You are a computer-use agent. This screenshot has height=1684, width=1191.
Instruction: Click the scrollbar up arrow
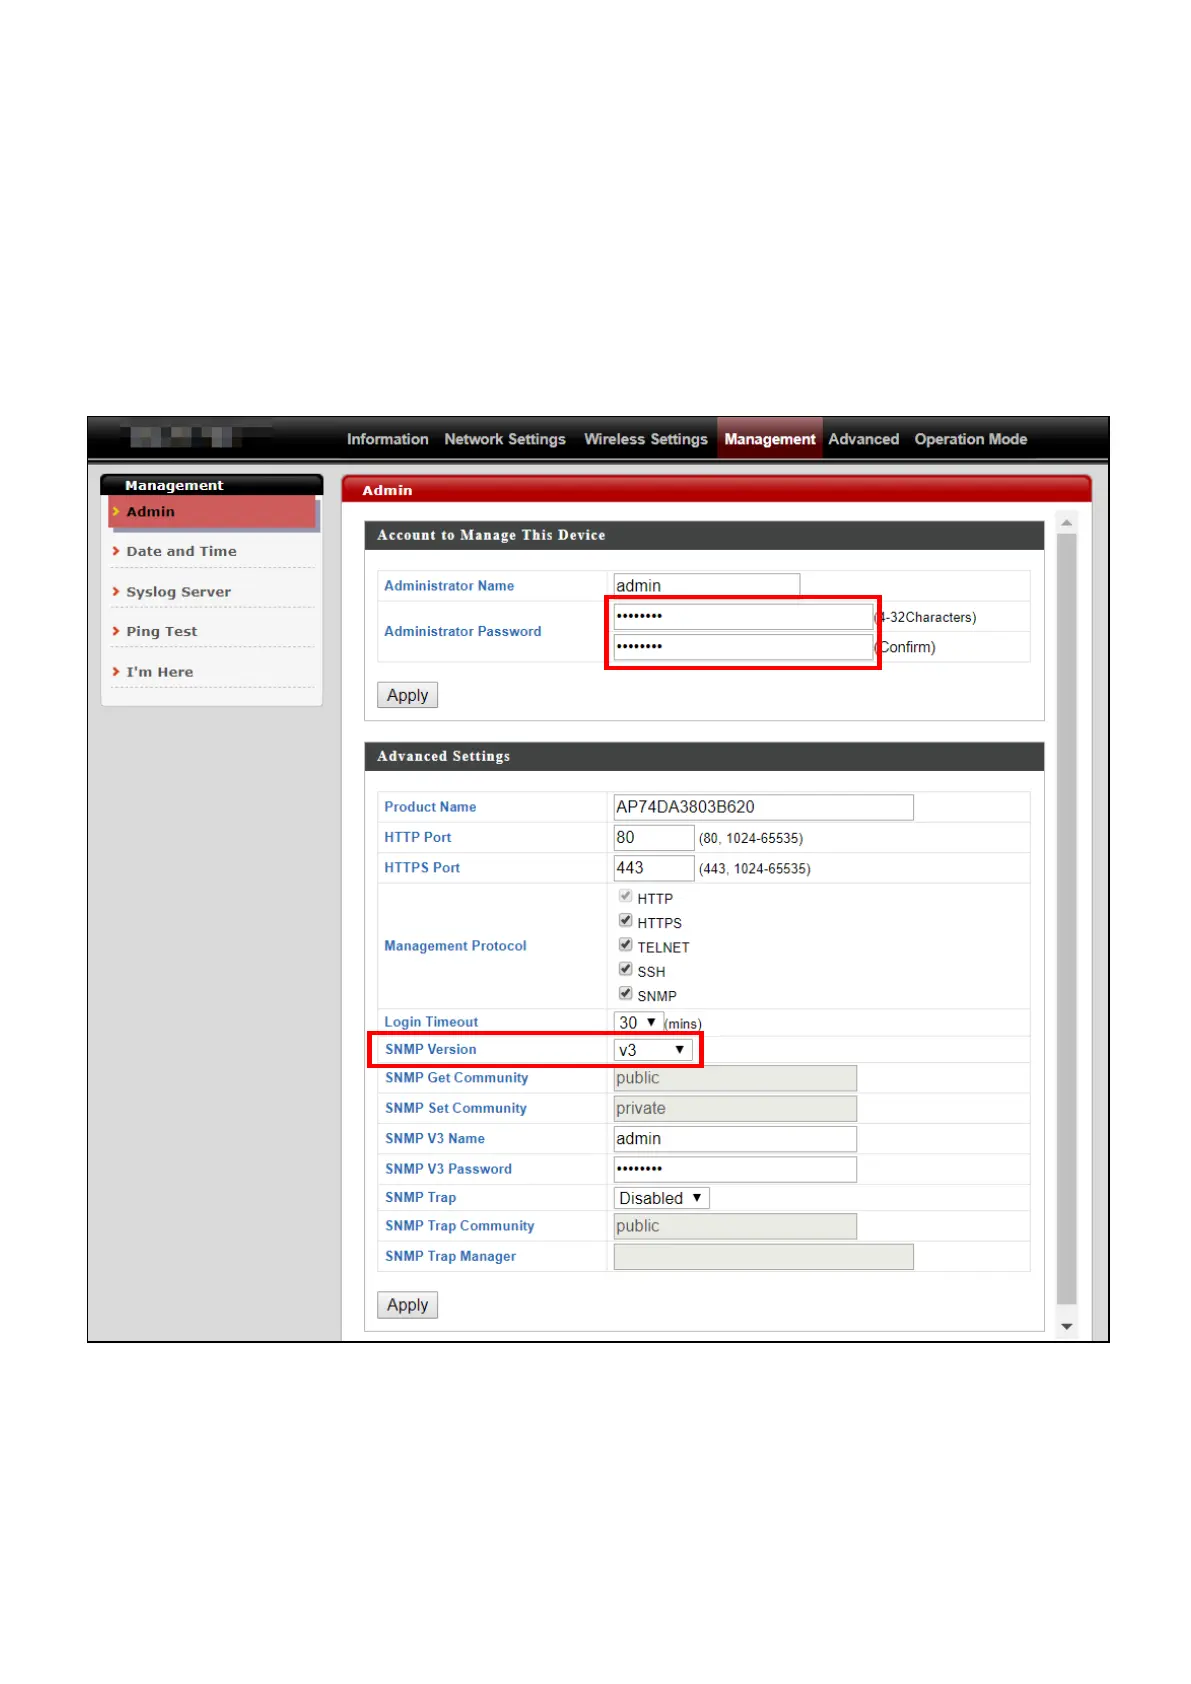point(1067,523)
